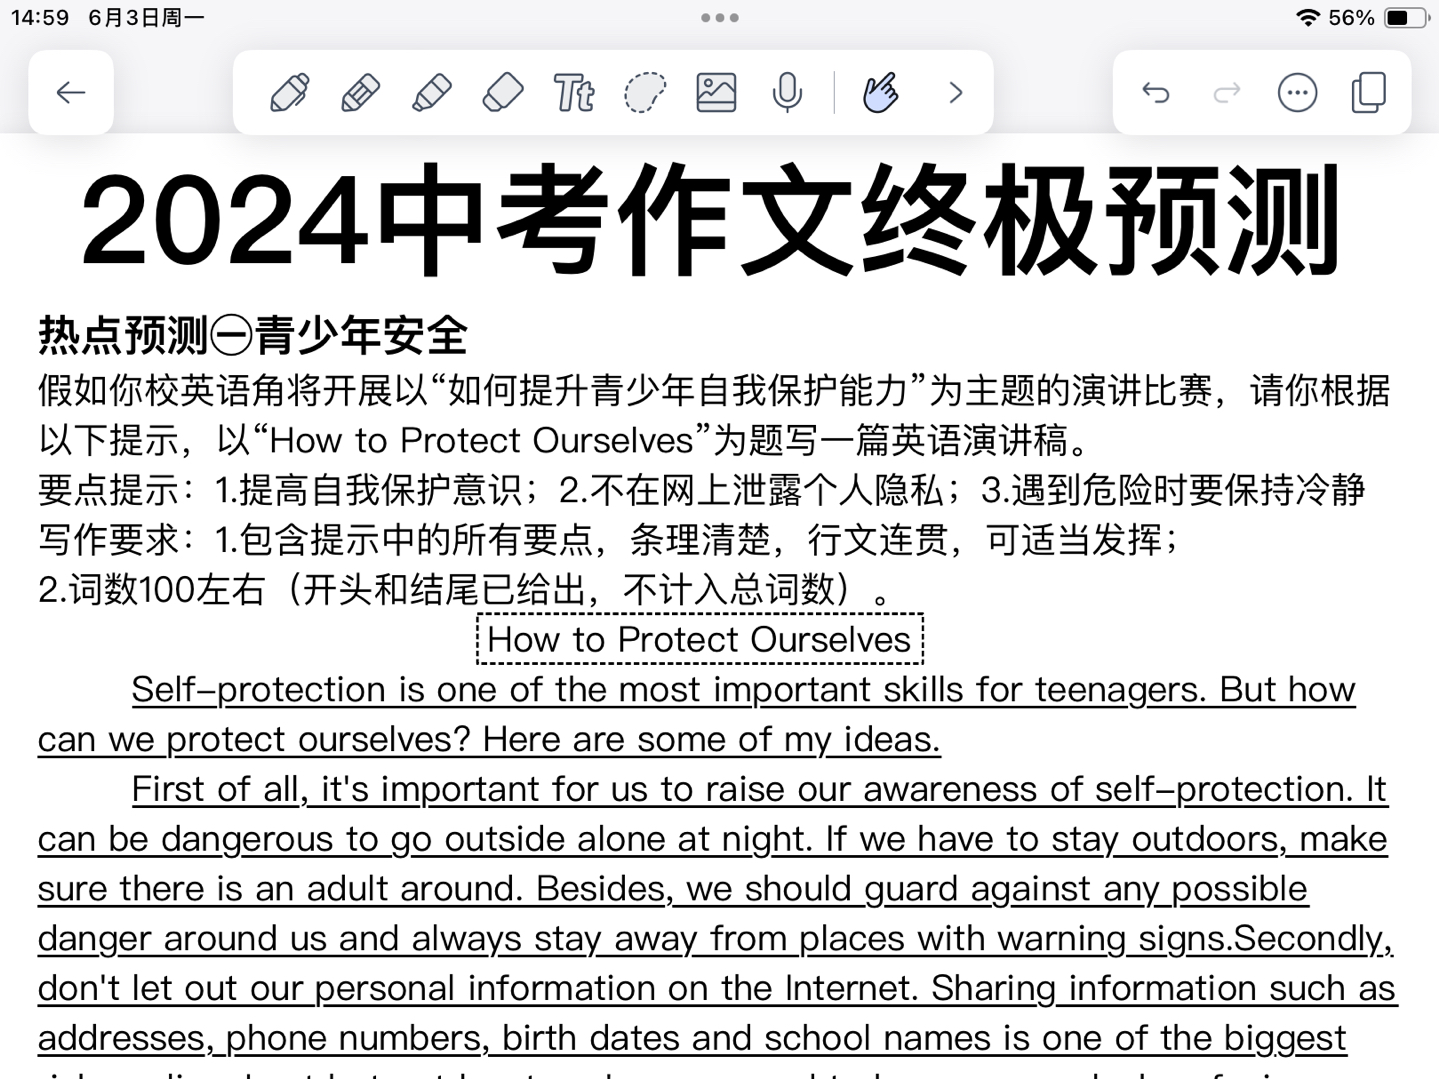Select the pencil tool

coord(360,93)
